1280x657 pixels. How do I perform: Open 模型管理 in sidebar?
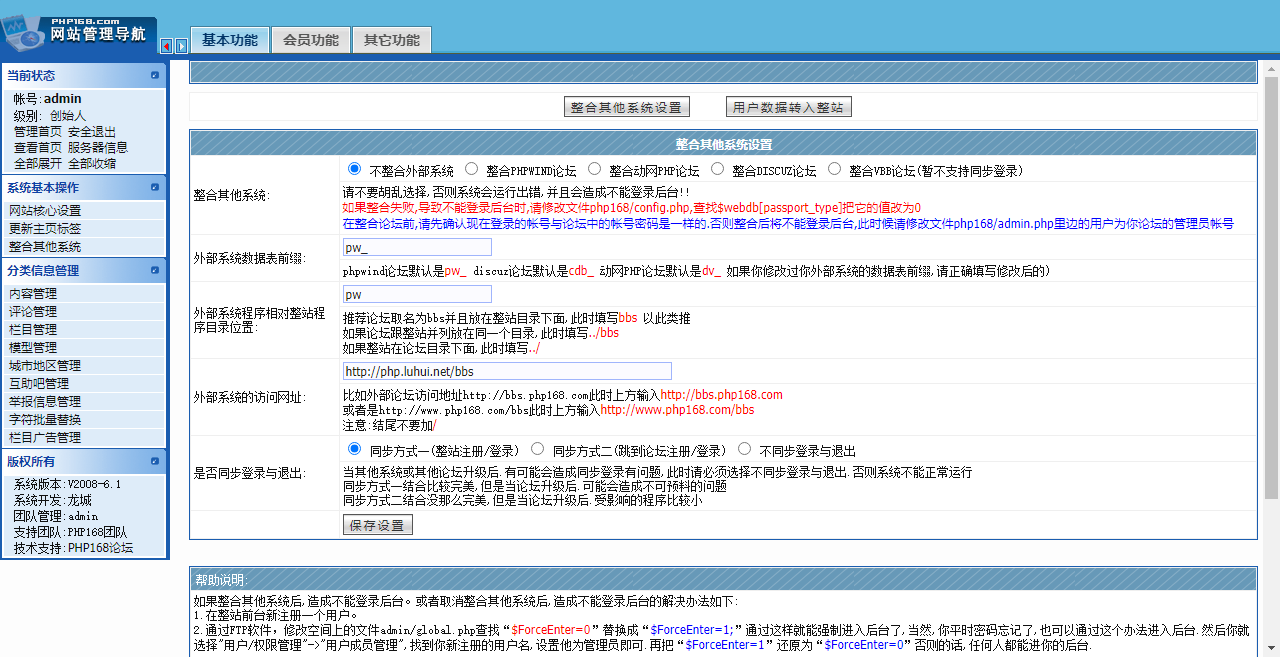coord(33,347)
